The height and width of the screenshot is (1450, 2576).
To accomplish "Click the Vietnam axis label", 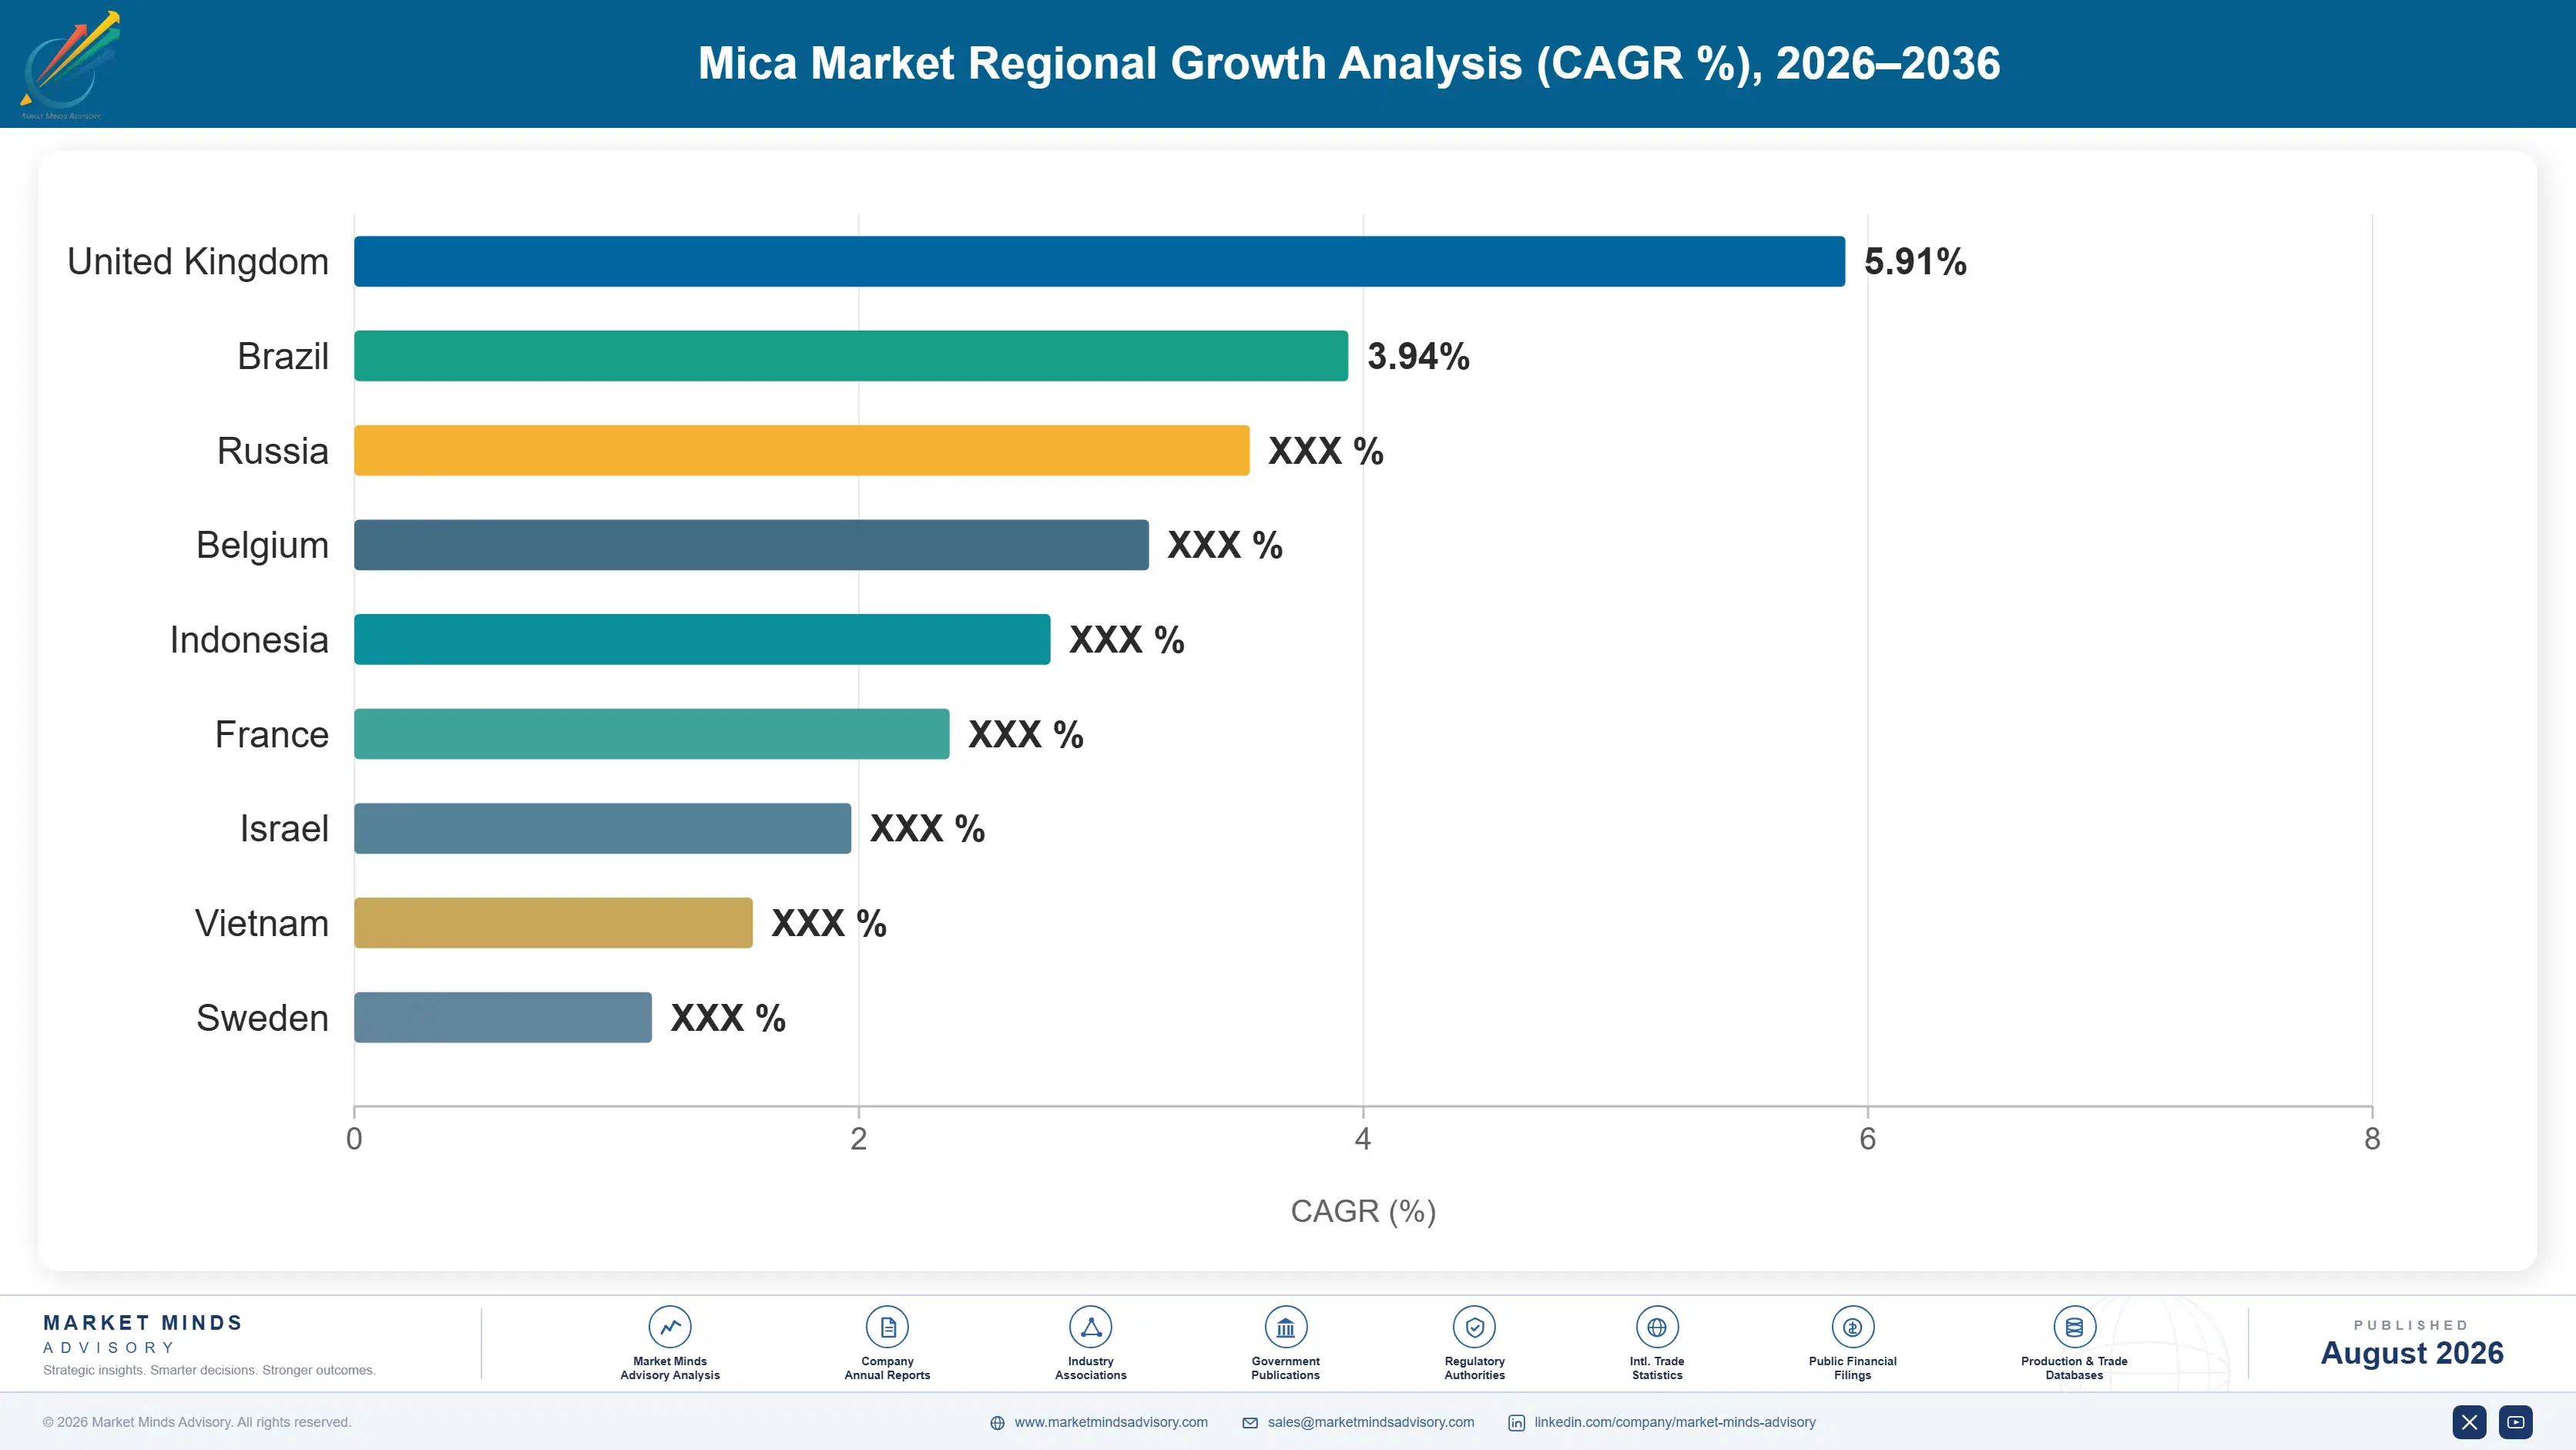I will (x=262, y=923).
